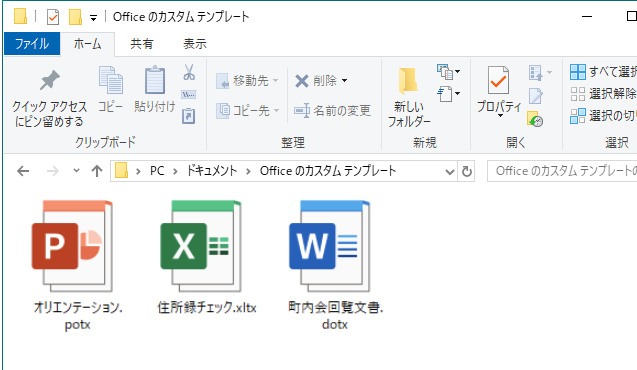Switch to the View (表示) tab

click(x=195, y=43)
